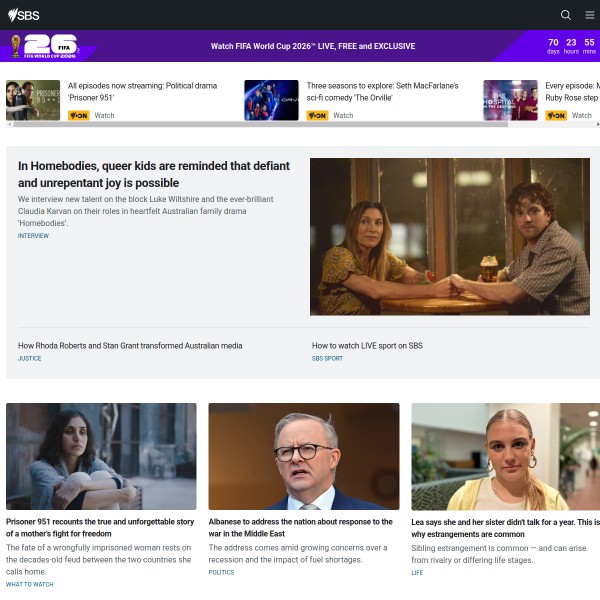The image size is (600, 600).
Task: Click the On Demand icon under The Orville
Action: (317, 116)
